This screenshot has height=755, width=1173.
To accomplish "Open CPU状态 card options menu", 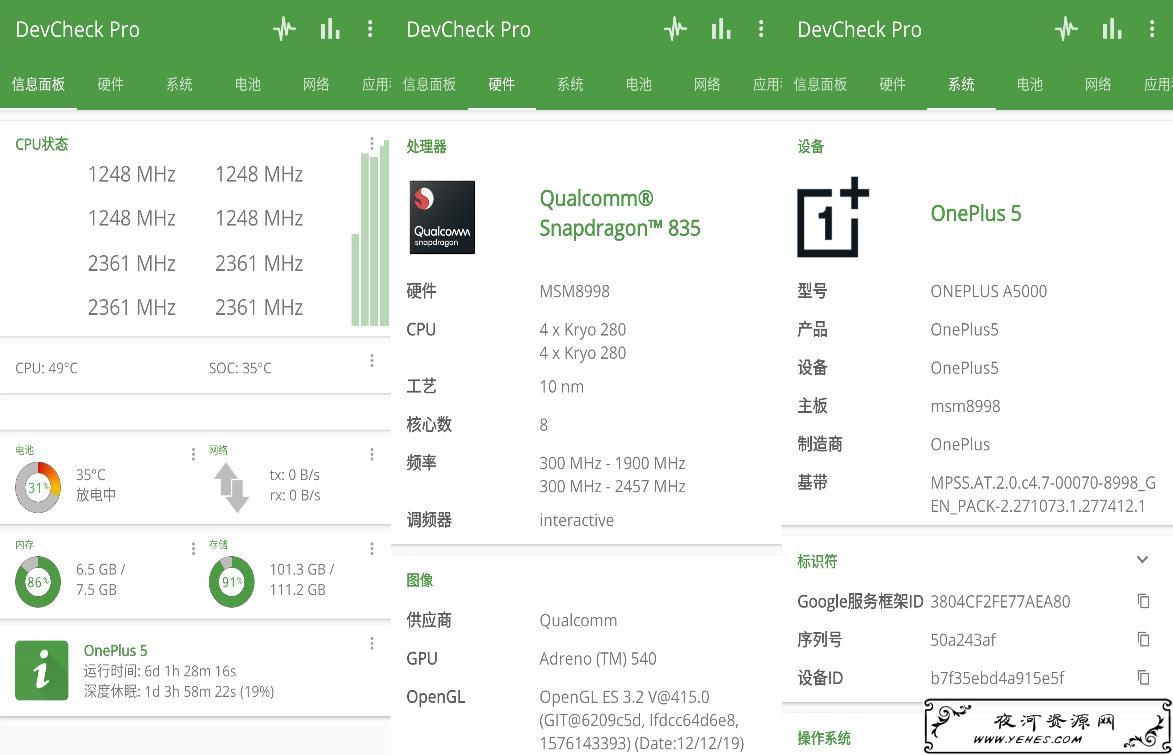I will pos(372,143).
